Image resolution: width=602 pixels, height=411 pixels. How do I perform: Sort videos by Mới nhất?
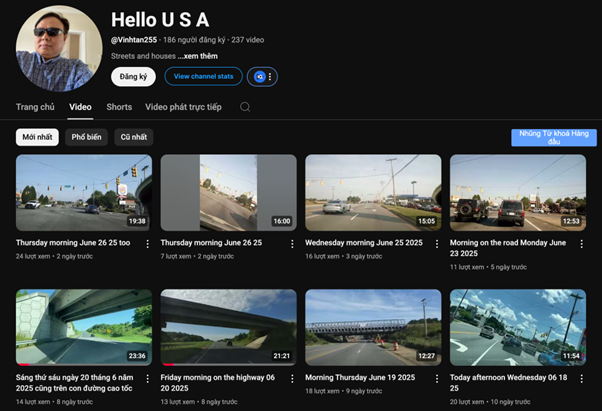coord(37,137)
